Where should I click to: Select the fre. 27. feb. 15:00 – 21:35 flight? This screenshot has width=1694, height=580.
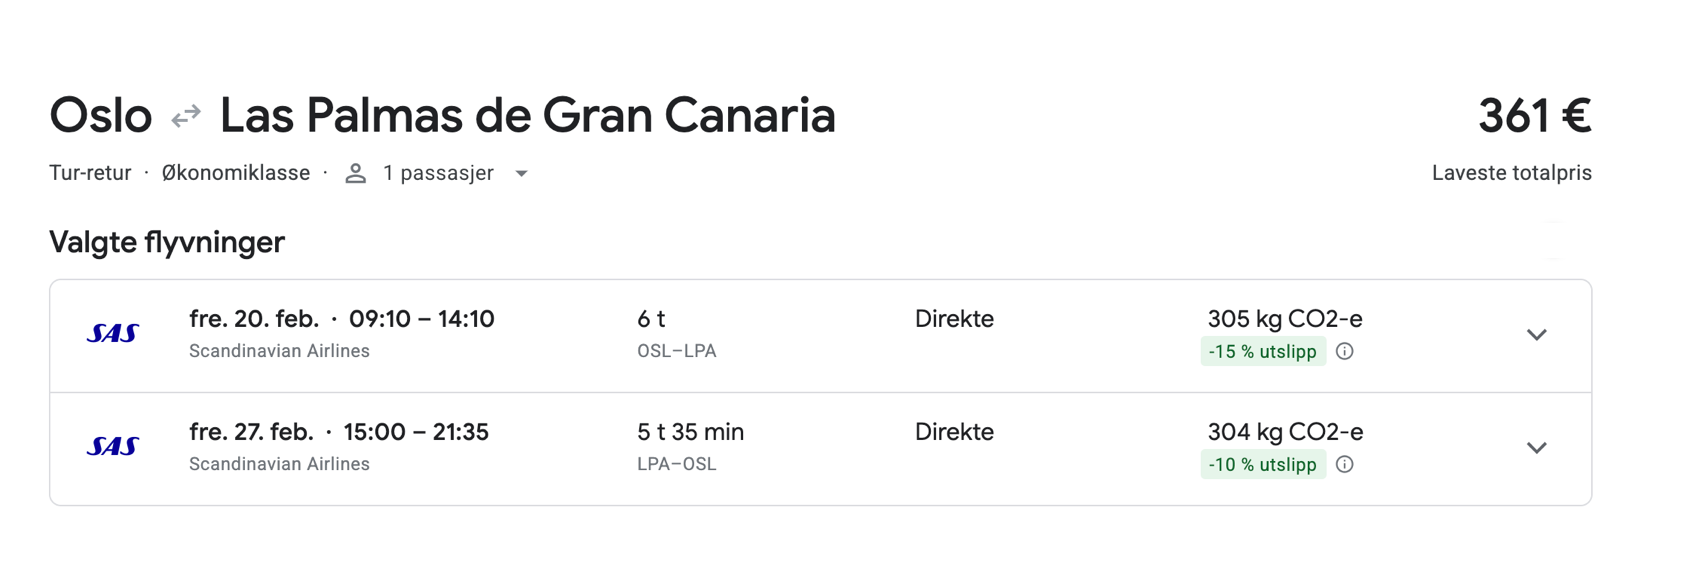(x=338, y=432)
